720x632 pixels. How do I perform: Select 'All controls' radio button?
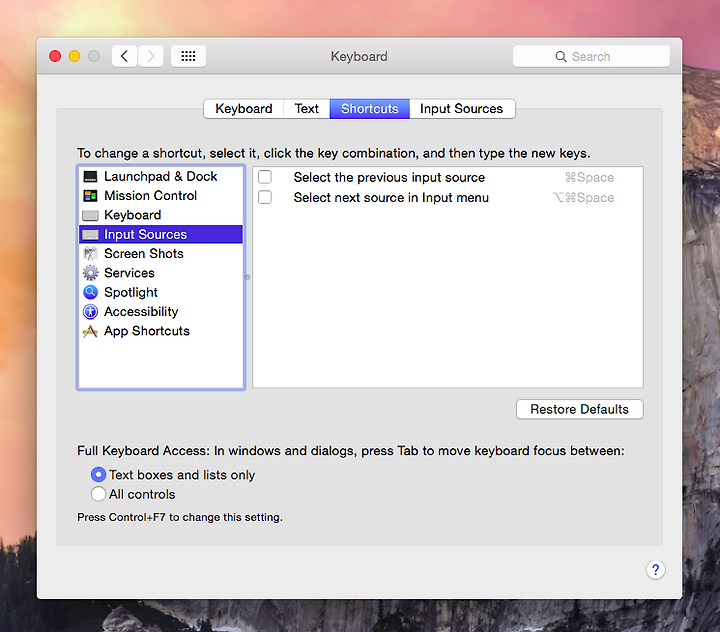tap(98, 494)
